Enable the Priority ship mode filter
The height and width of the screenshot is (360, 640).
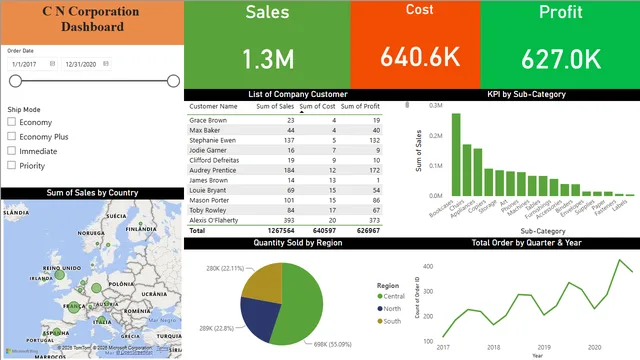pyautogui.click(x=11, y=165)
